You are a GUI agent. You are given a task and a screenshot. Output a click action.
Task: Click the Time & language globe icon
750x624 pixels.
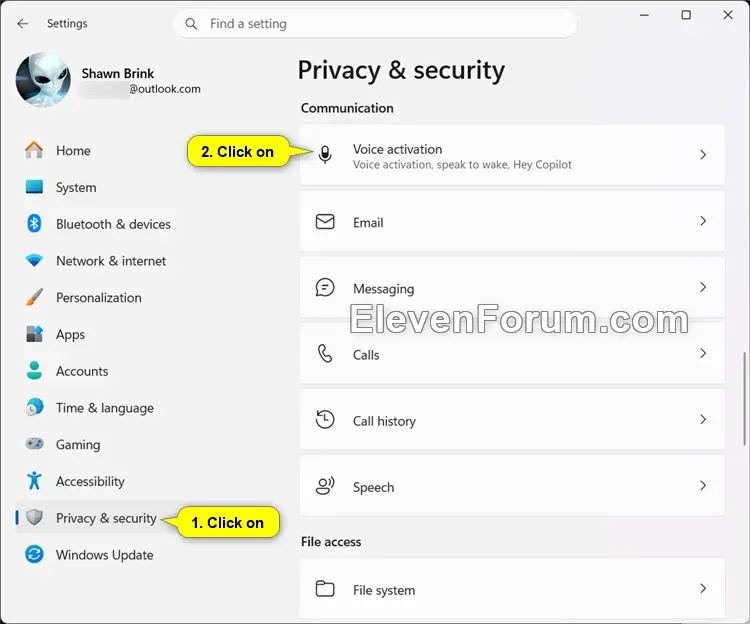34,407
